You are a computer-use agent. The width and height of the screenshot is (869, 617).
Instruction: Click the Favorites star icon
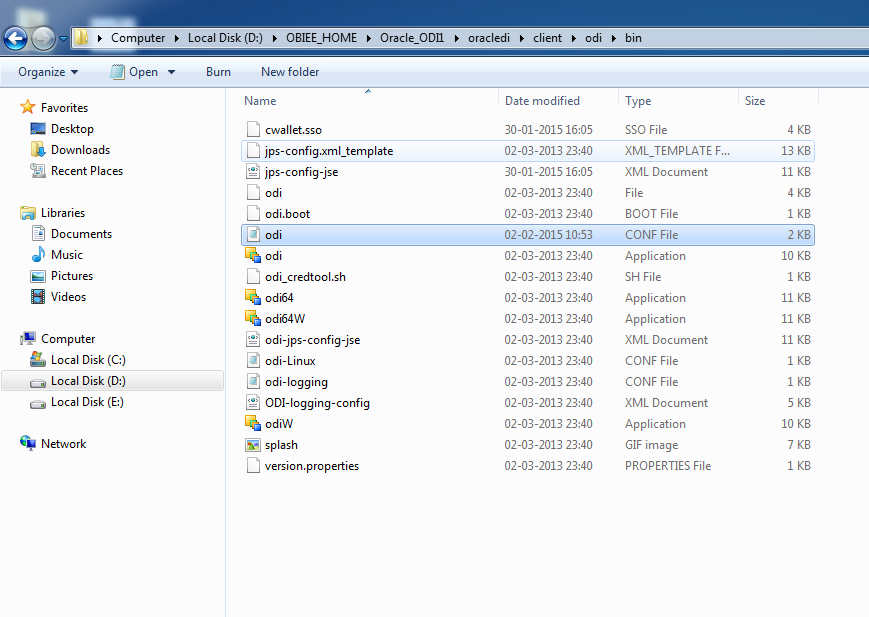click(x=28, y=107)
